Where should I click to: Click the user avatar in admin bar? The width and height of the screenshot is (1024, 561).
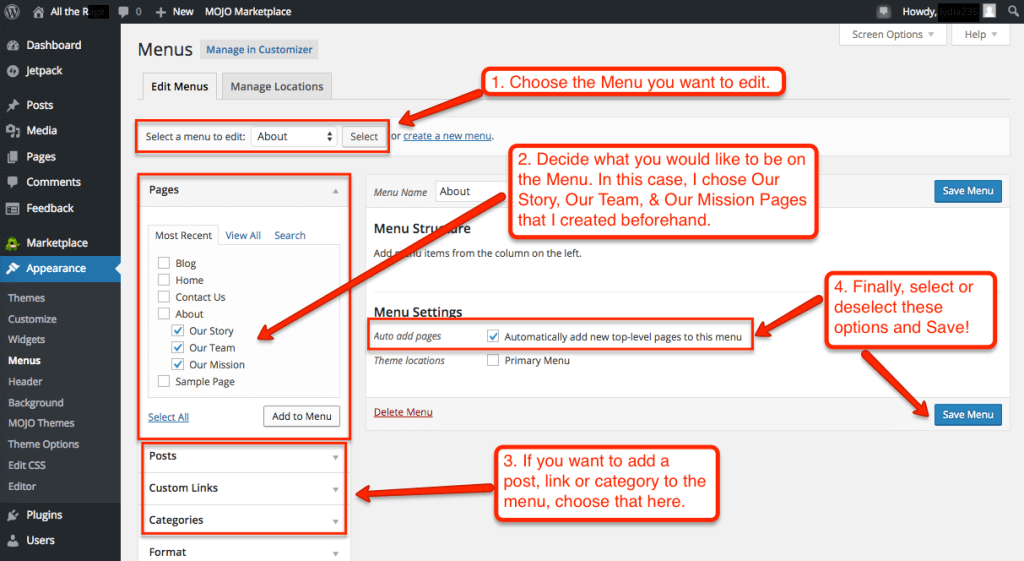pos(990,11)
